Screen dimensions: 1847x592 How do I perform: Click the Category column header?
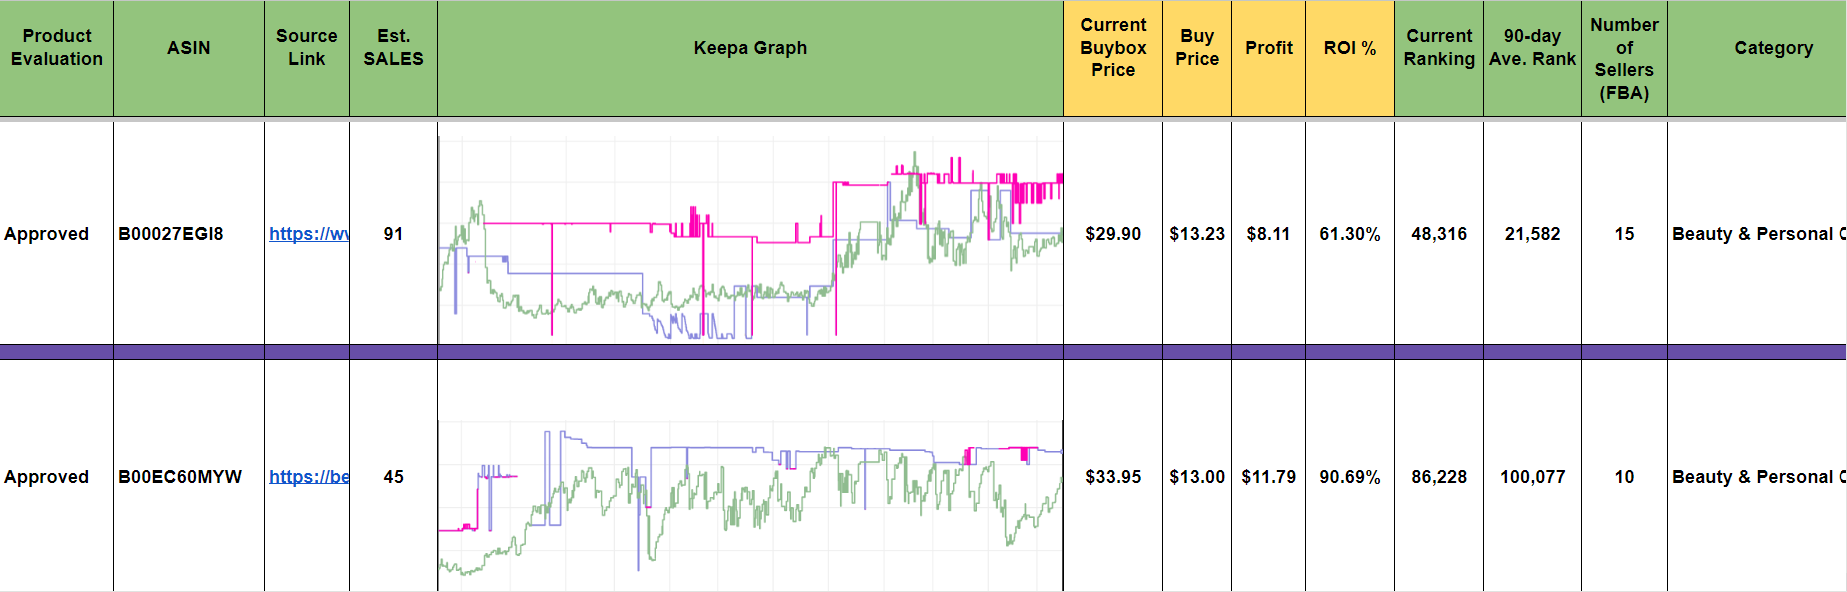(1773, 48)
